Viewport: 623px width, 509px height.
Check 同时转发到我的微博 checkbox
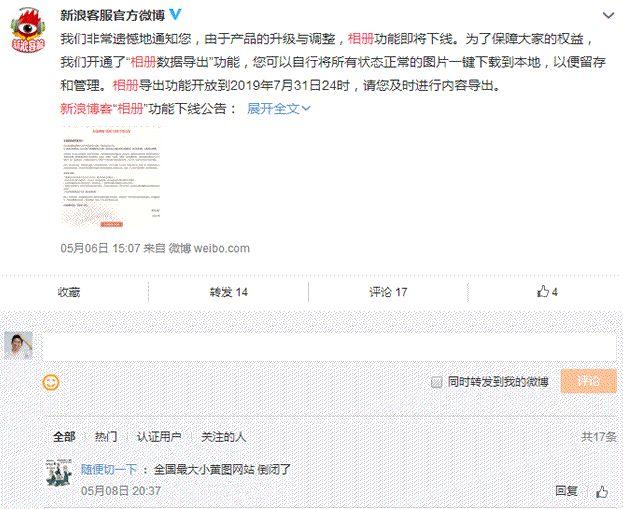(x=436, y=382)
